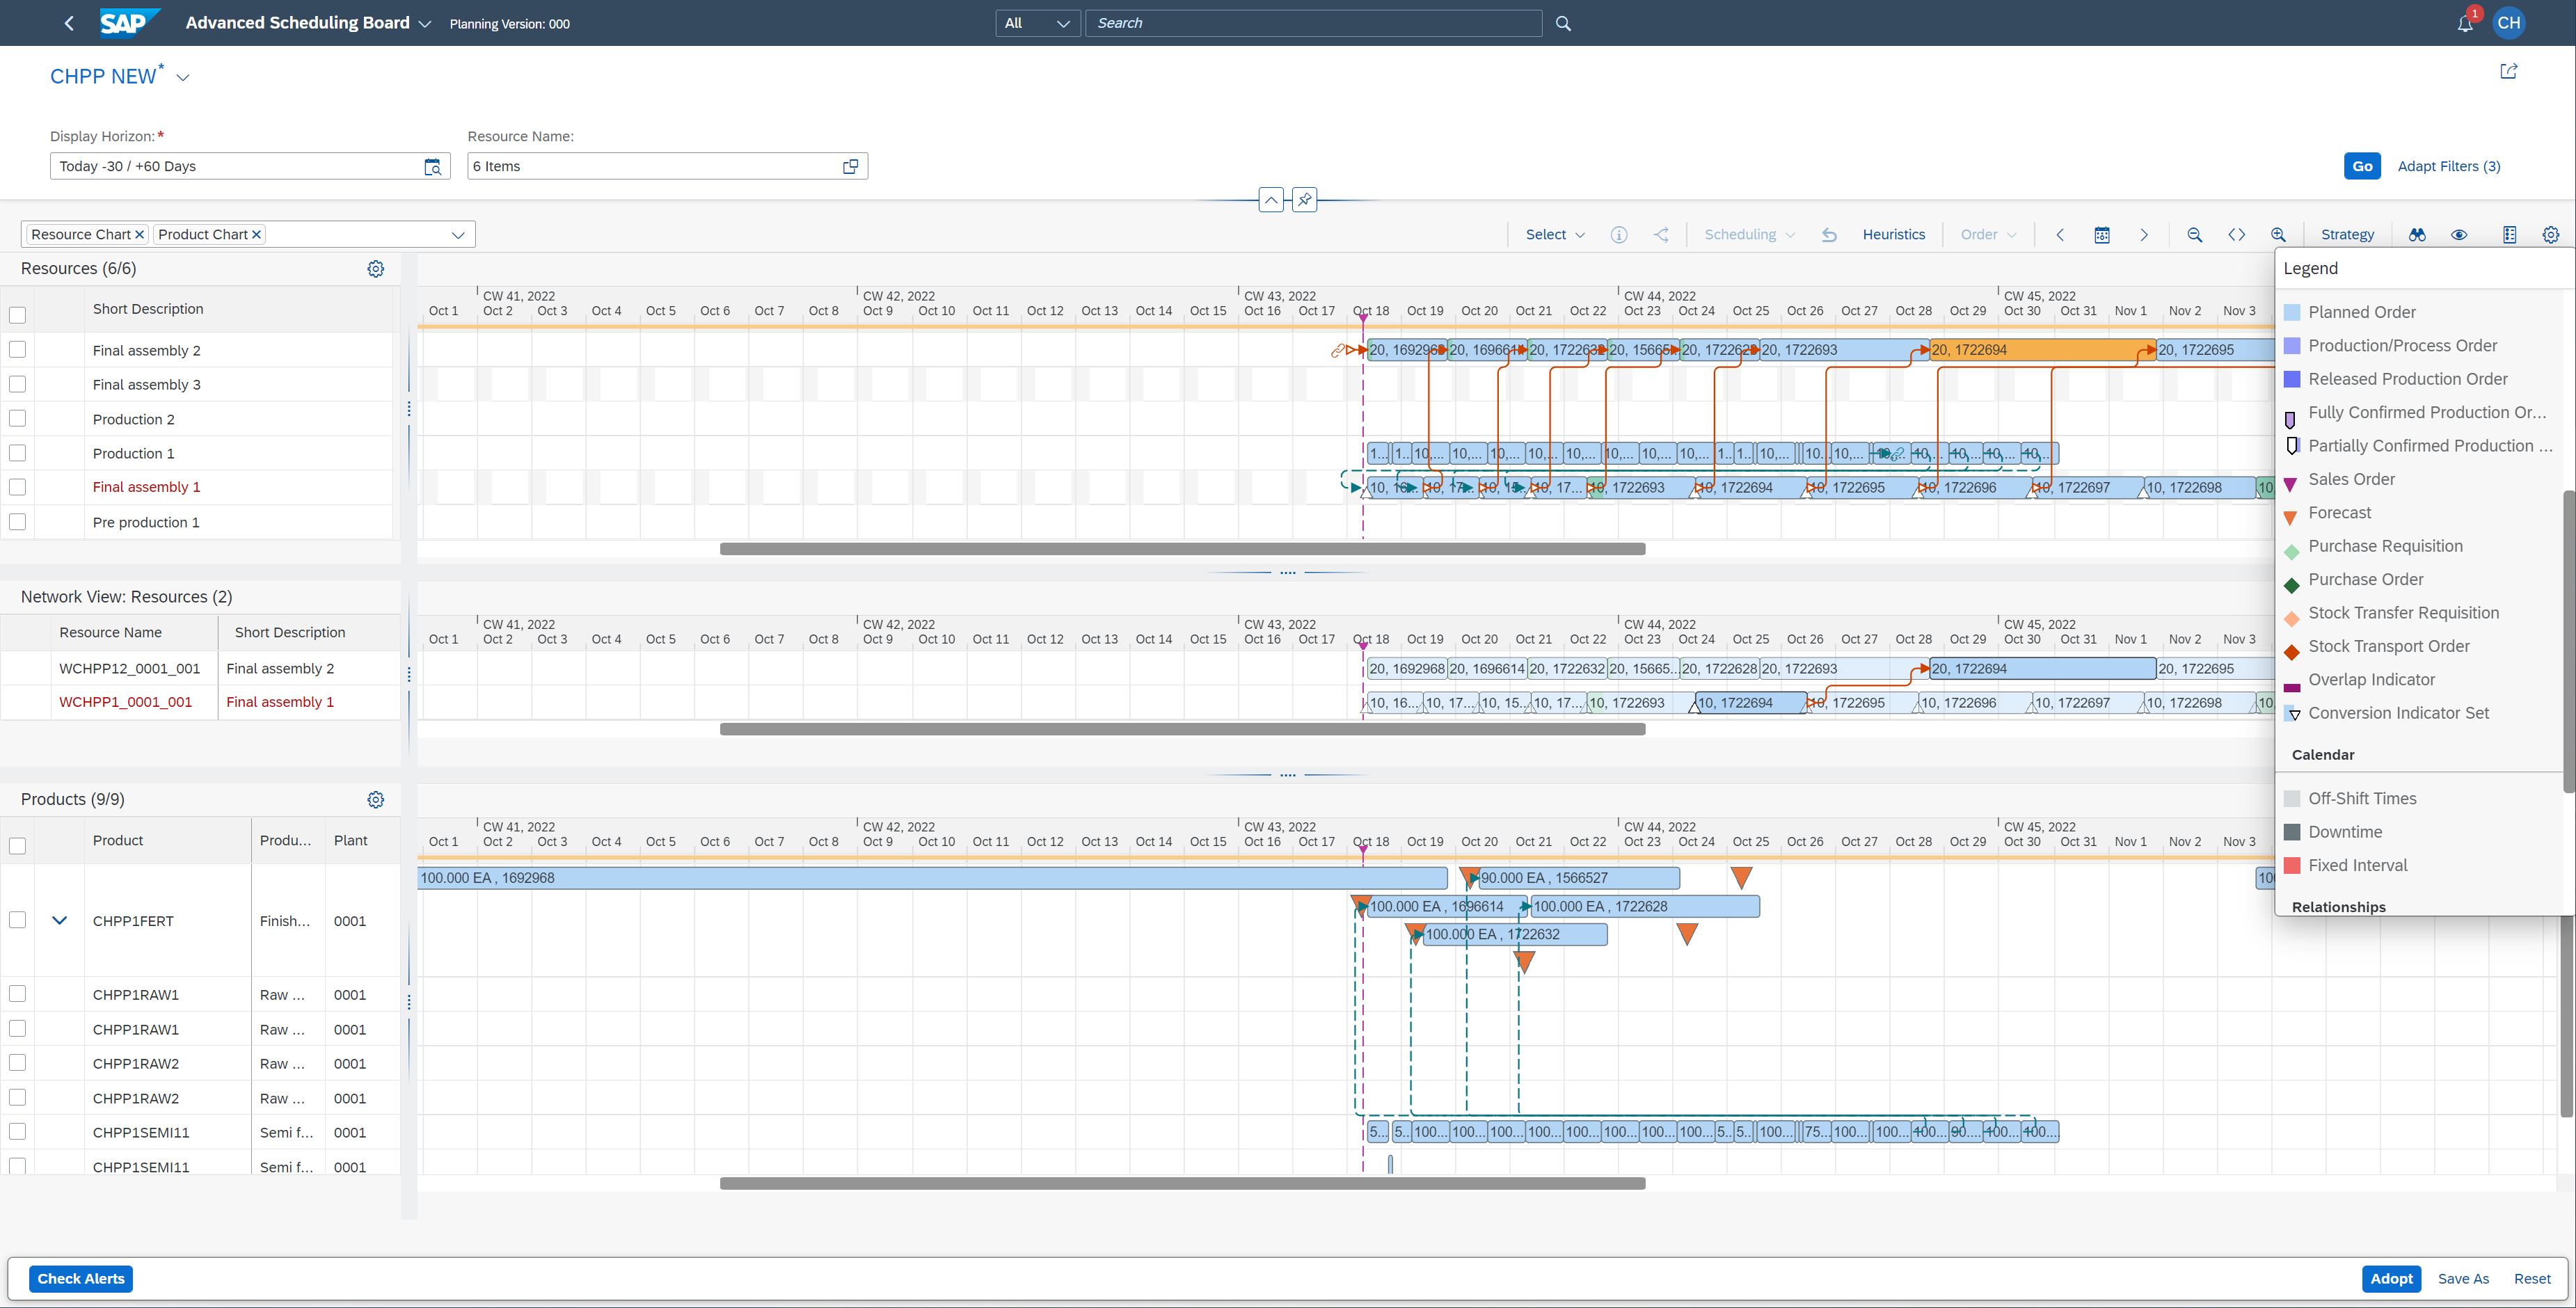Open Resources panel settings gear

point(375,268)
